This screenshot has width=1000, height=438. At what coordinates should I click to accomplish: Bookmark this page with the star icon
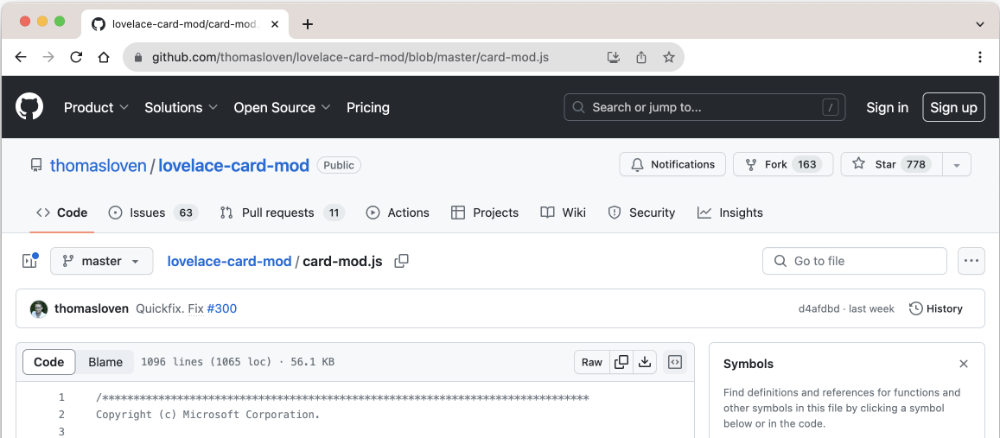tap(668, 57)
